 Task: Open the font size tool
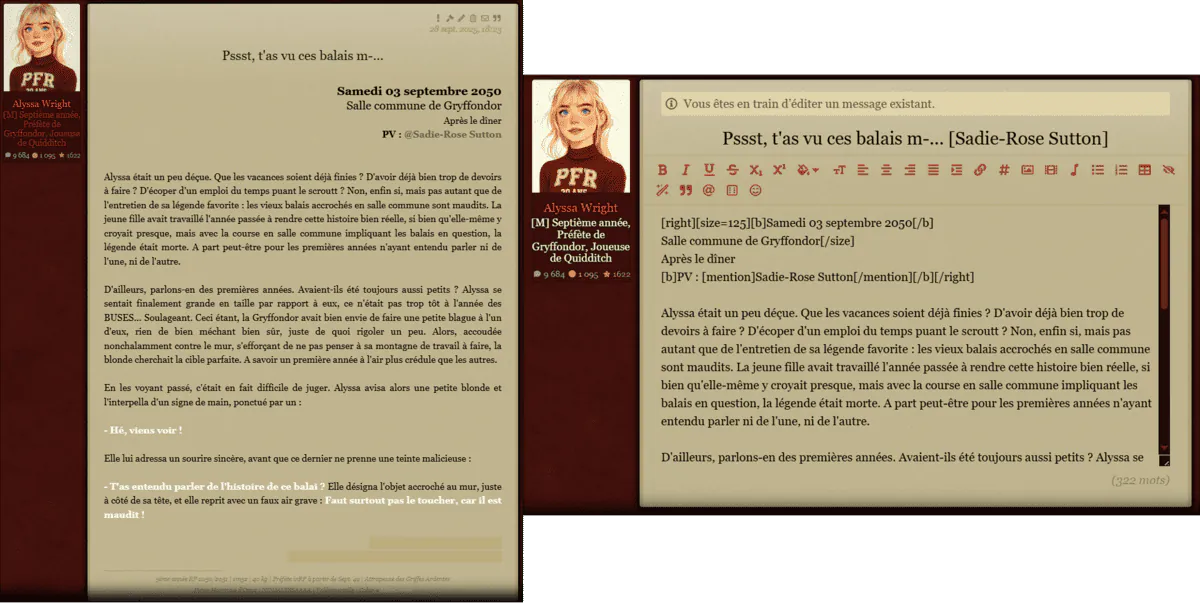click(x=839, y=170)
